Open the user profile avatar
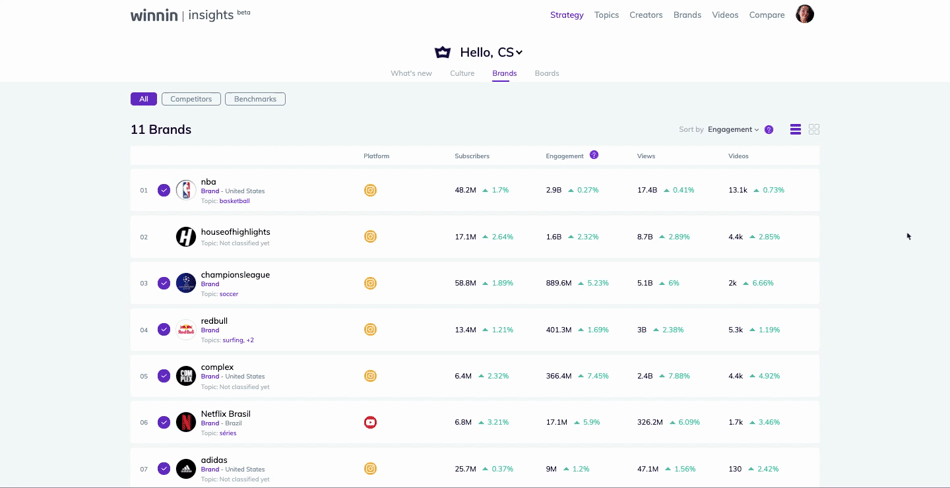 pos(805,14)
